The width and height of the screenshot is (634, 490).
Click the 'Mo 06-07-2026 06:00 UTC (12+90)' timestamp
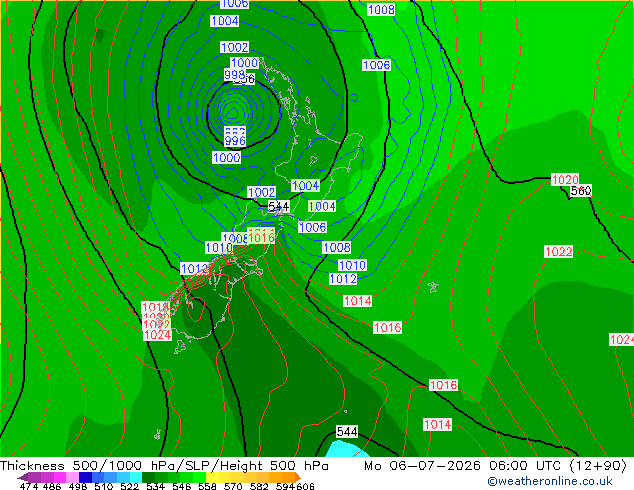point(495,466)
